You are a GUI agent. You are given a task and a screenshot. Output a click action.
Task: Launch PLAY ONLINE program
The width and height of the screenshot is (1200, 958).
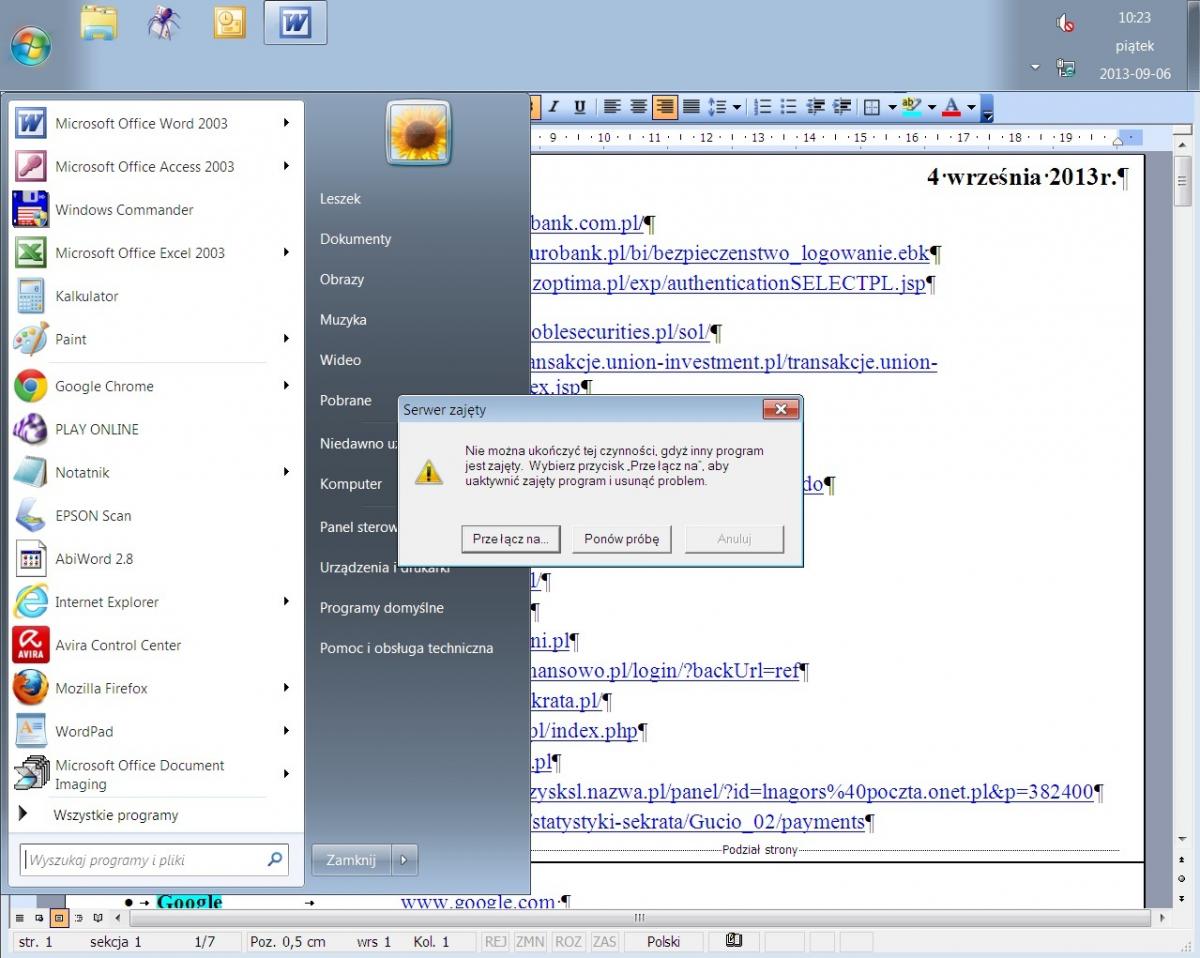(x=97, y=429)
